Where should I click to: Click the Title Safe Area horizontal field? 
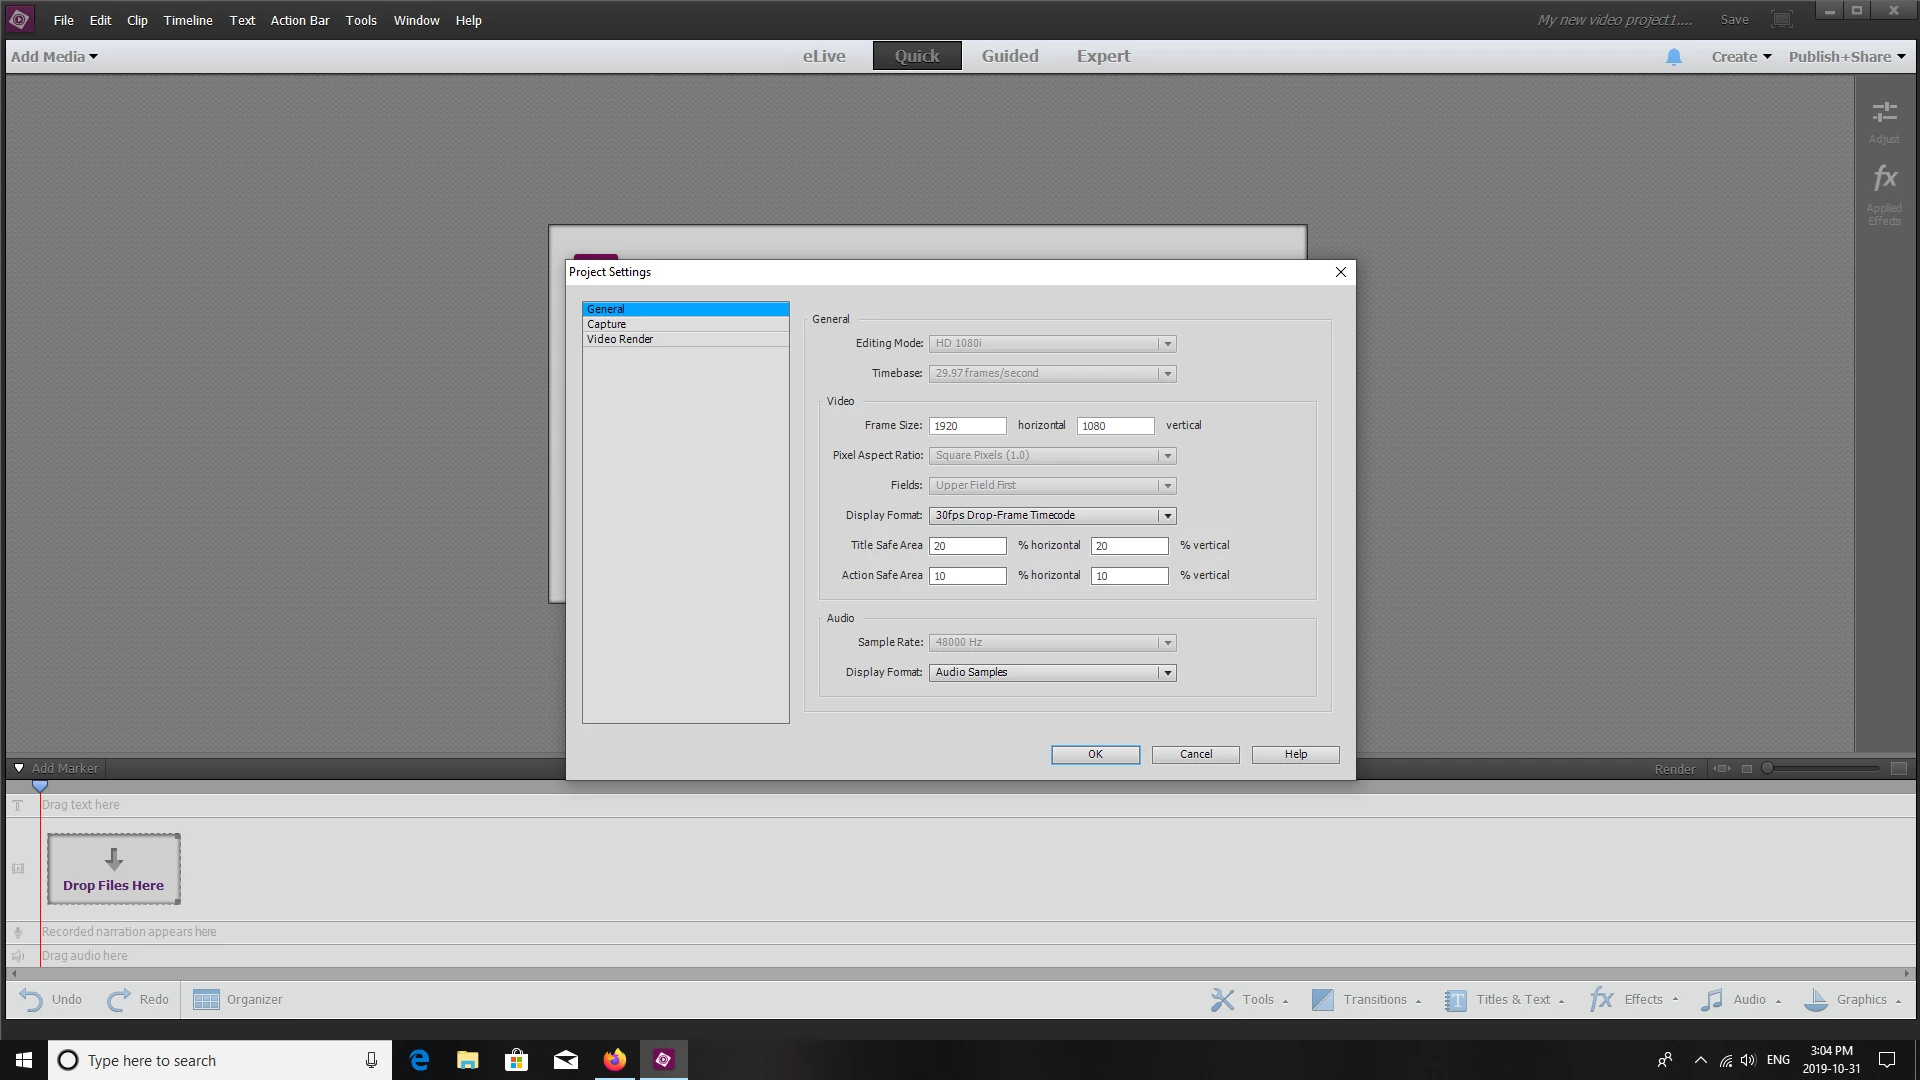[x=967, y=546]
